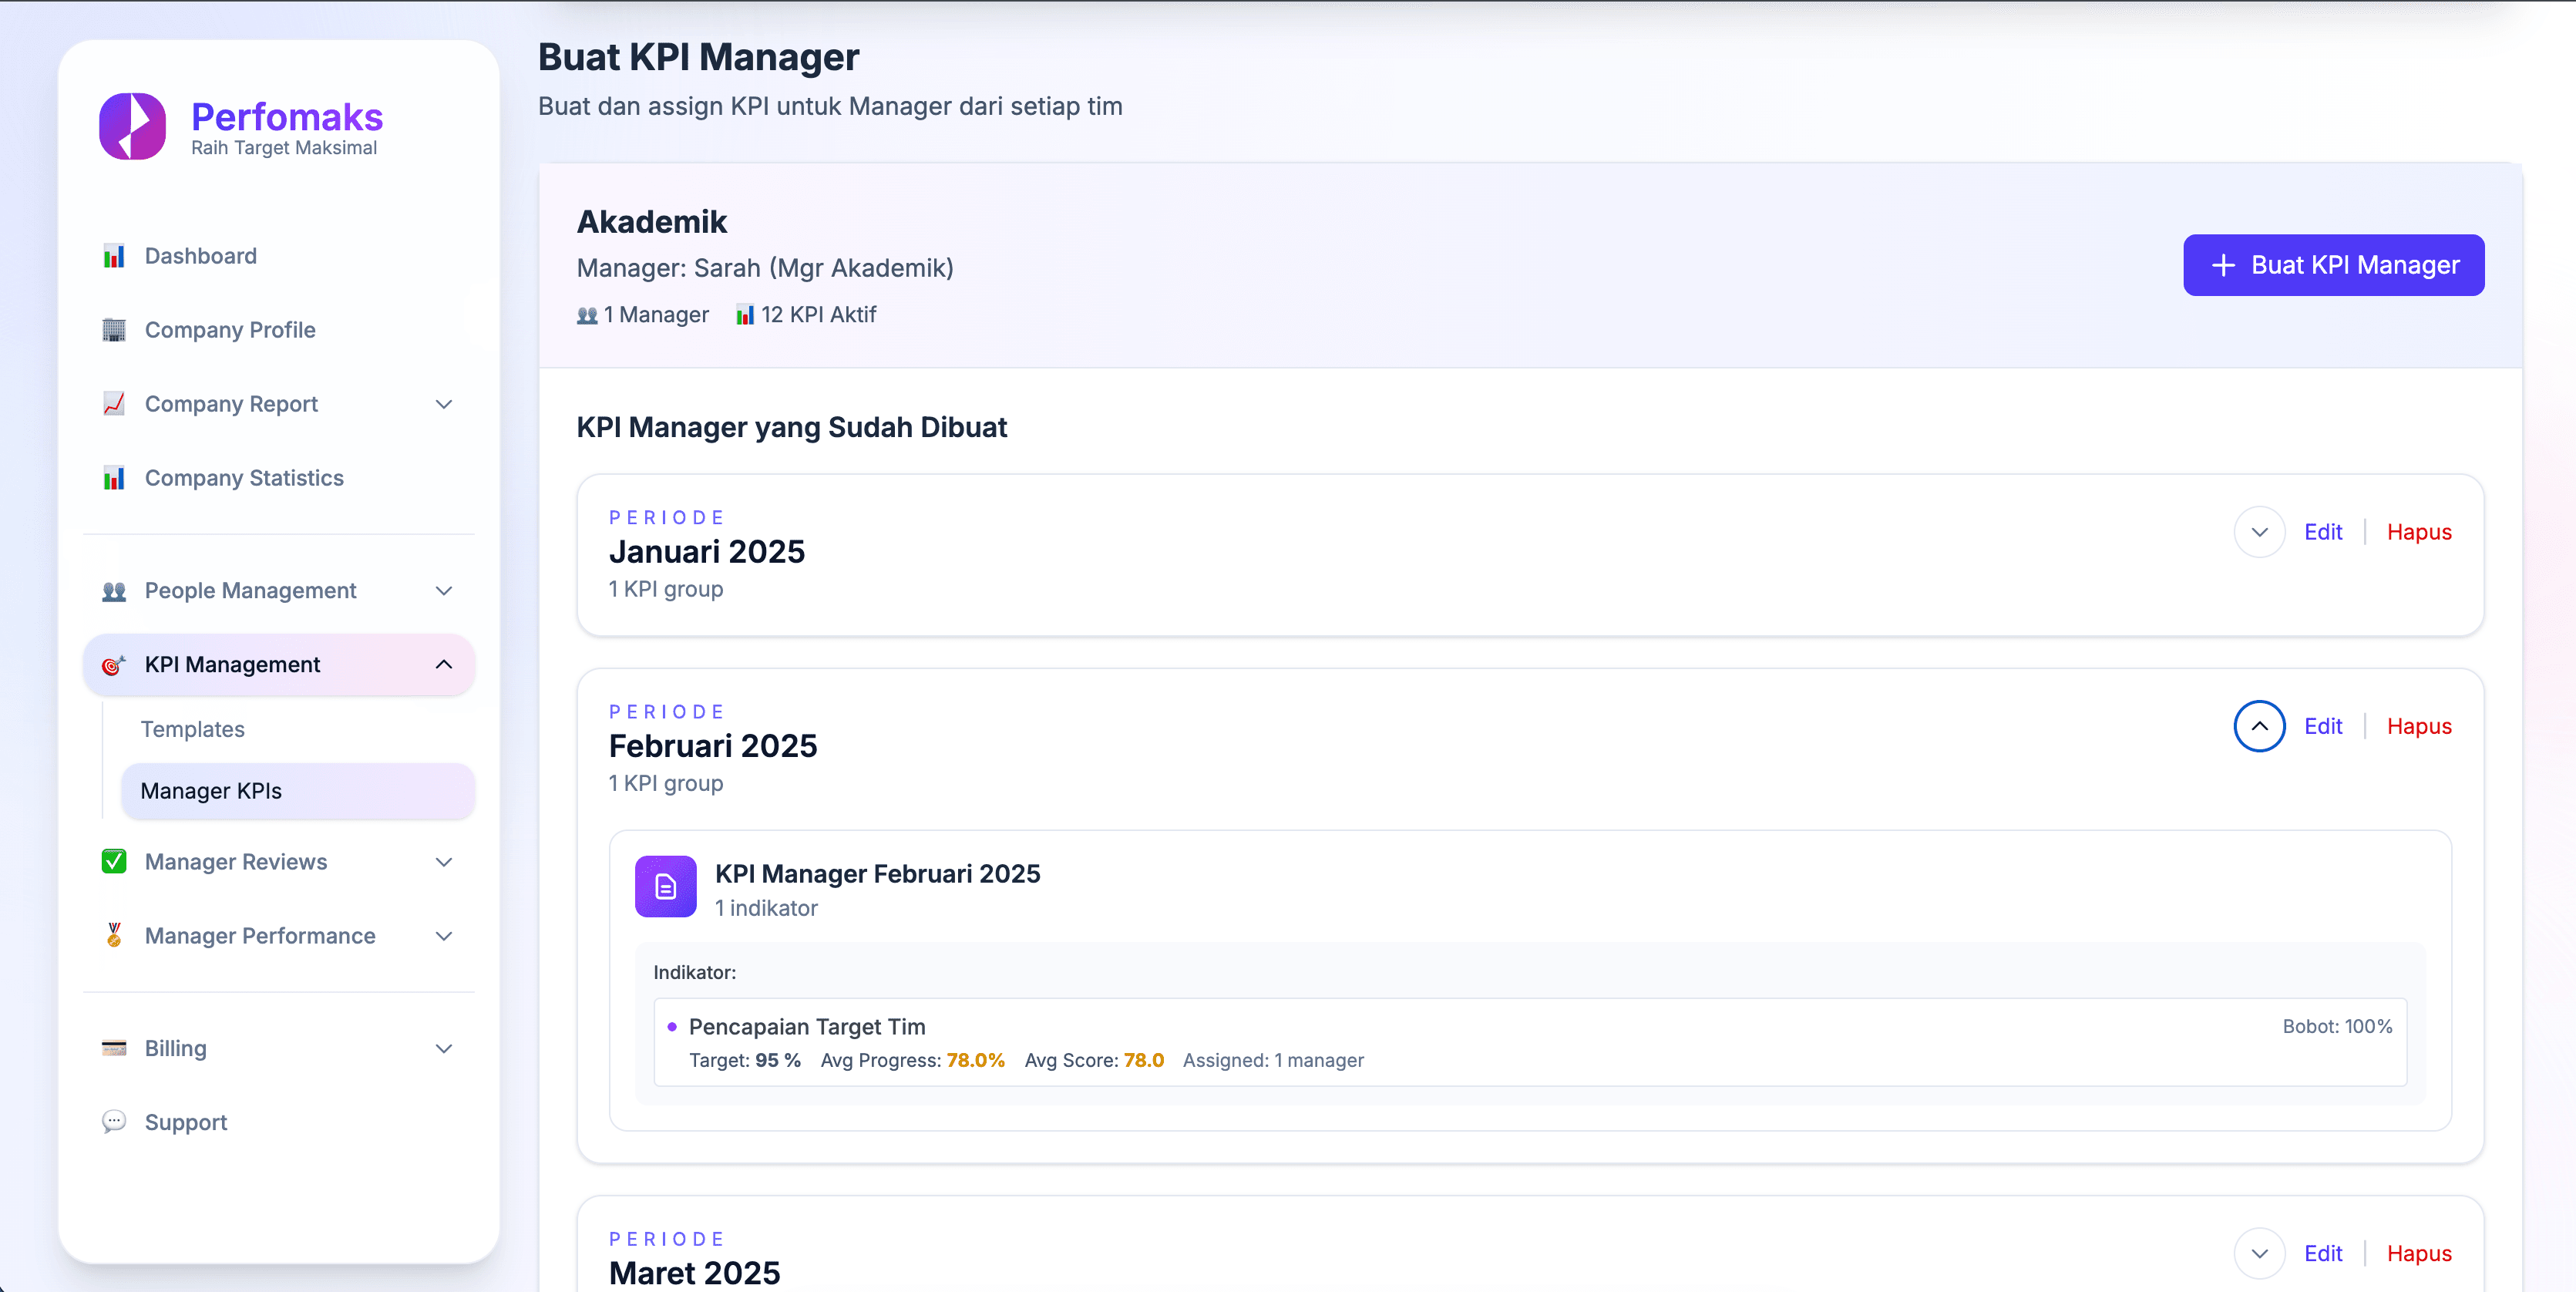Click the KPI Management target icon
Viewport: 2576px width, 1292px height.
[114, 664]
